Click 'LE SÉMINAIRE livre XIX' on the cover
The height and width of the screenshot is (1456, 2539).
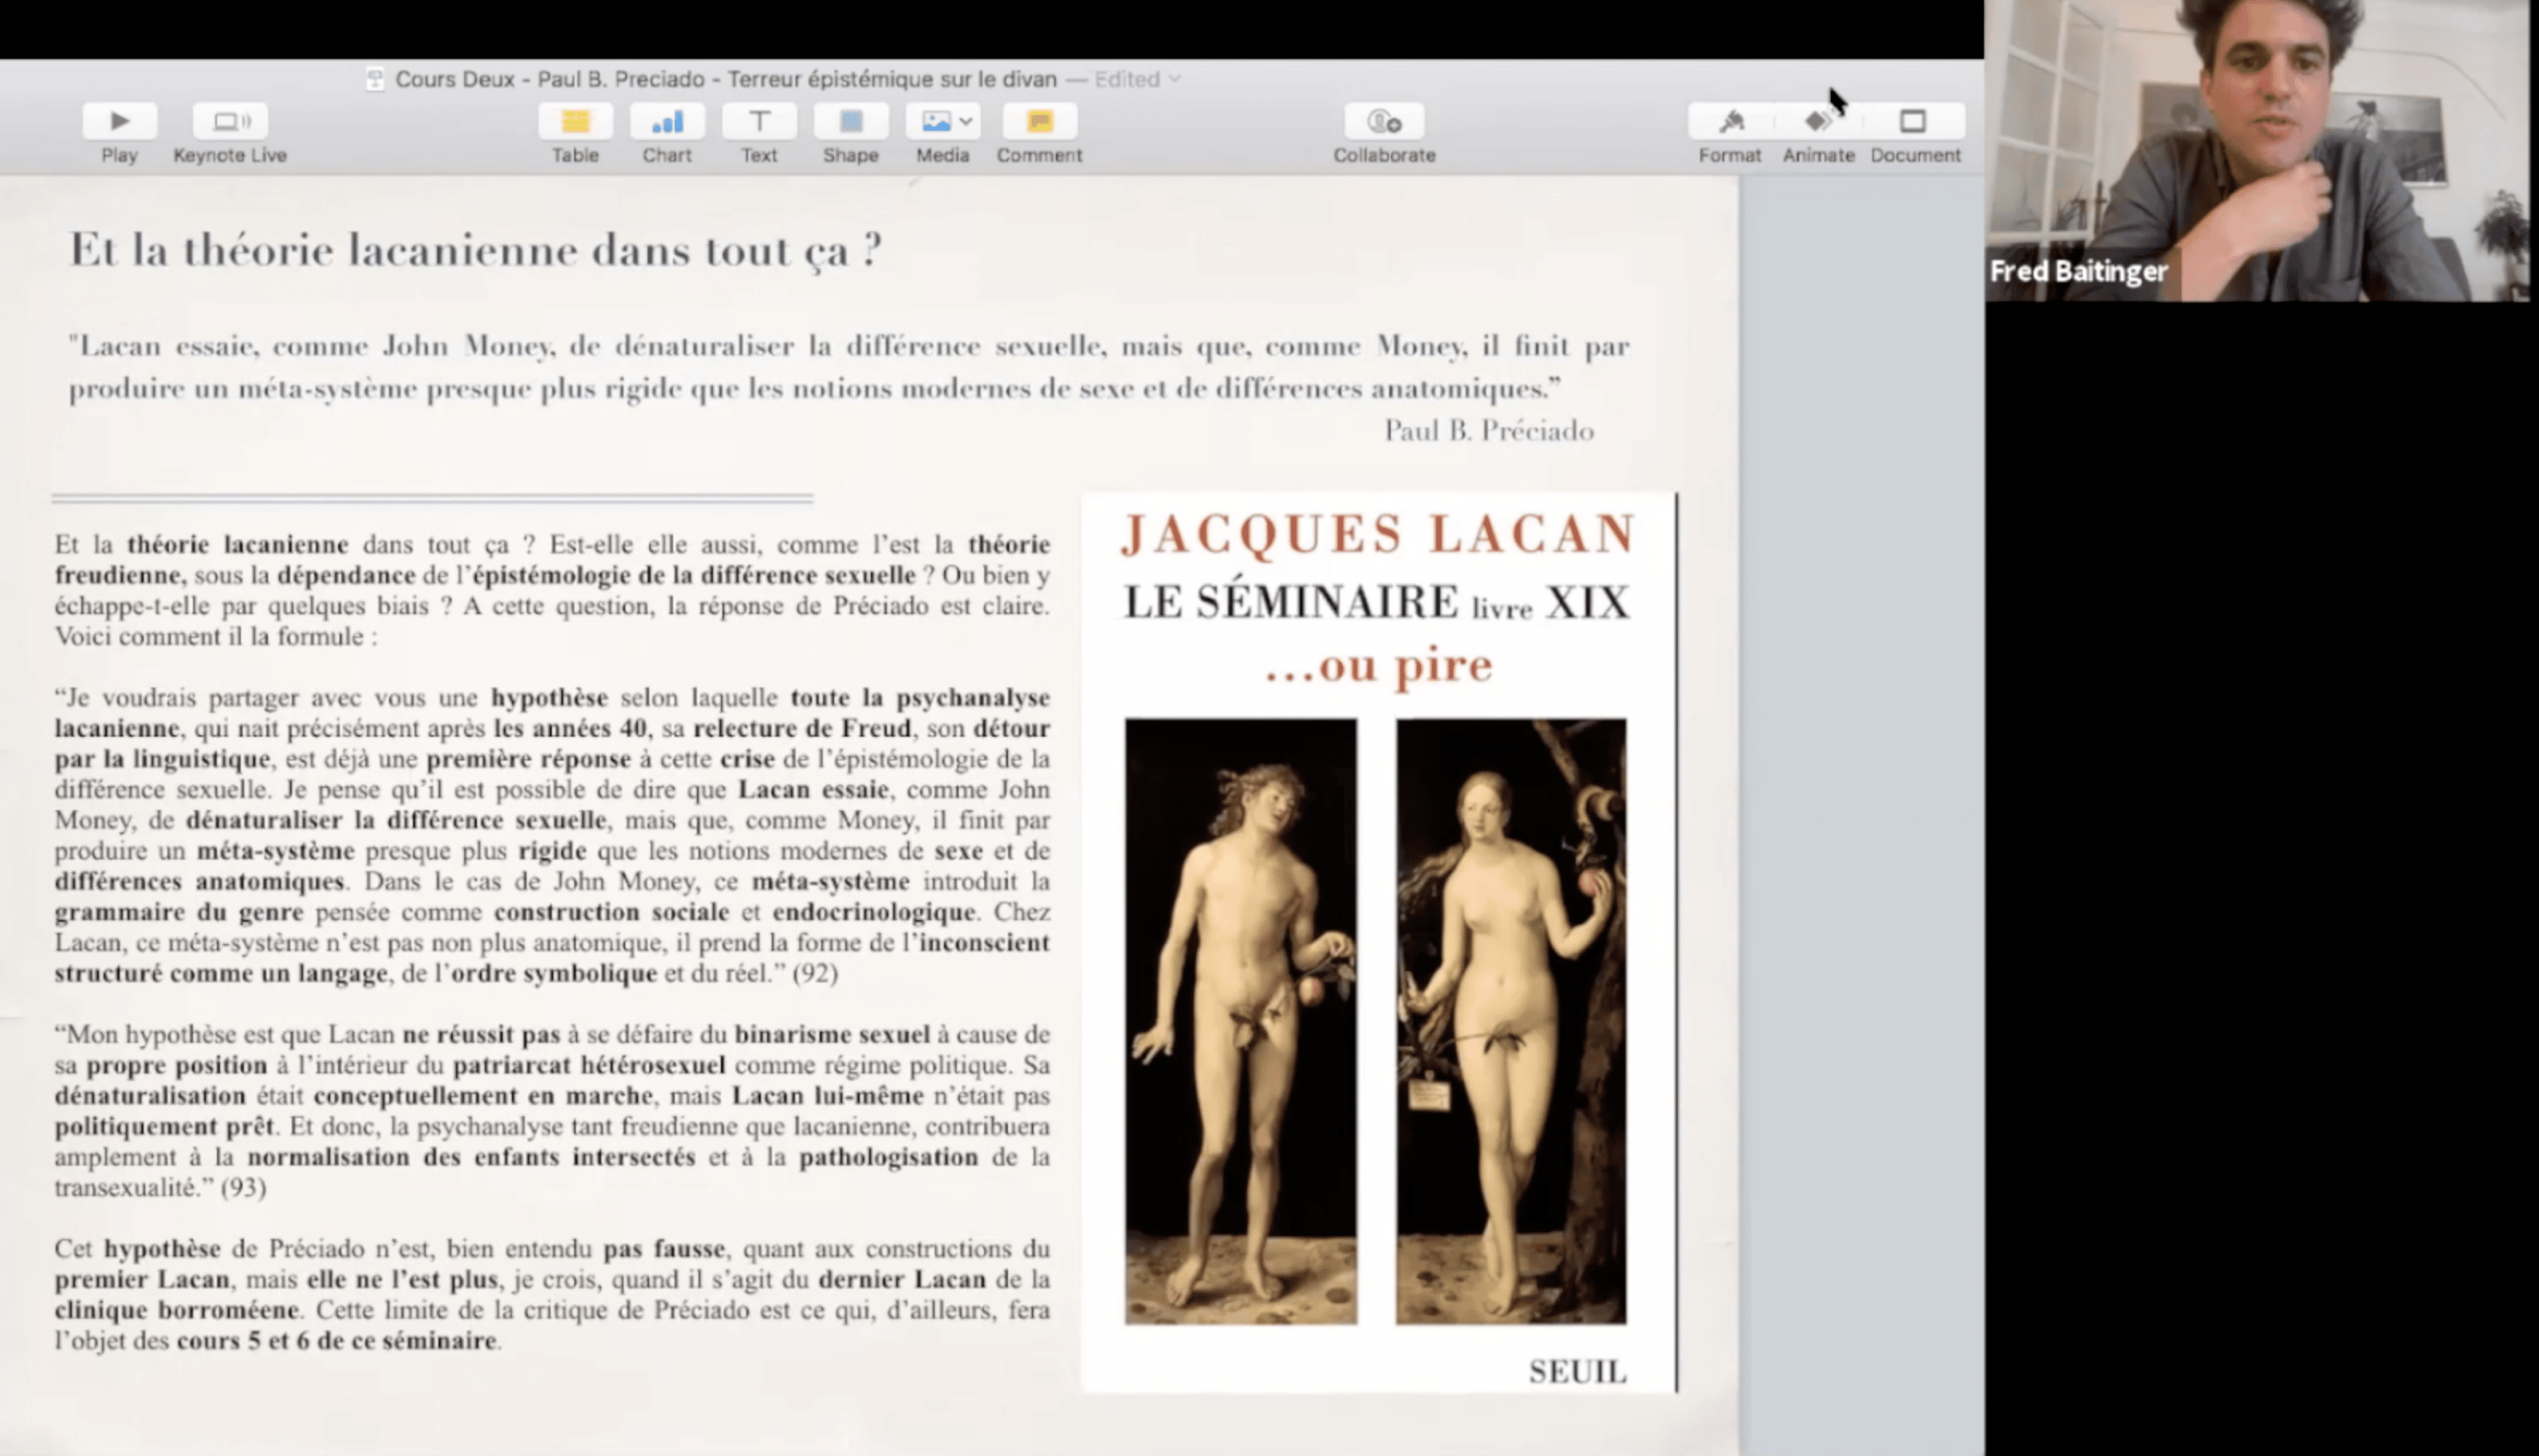tap(1377, 602)
